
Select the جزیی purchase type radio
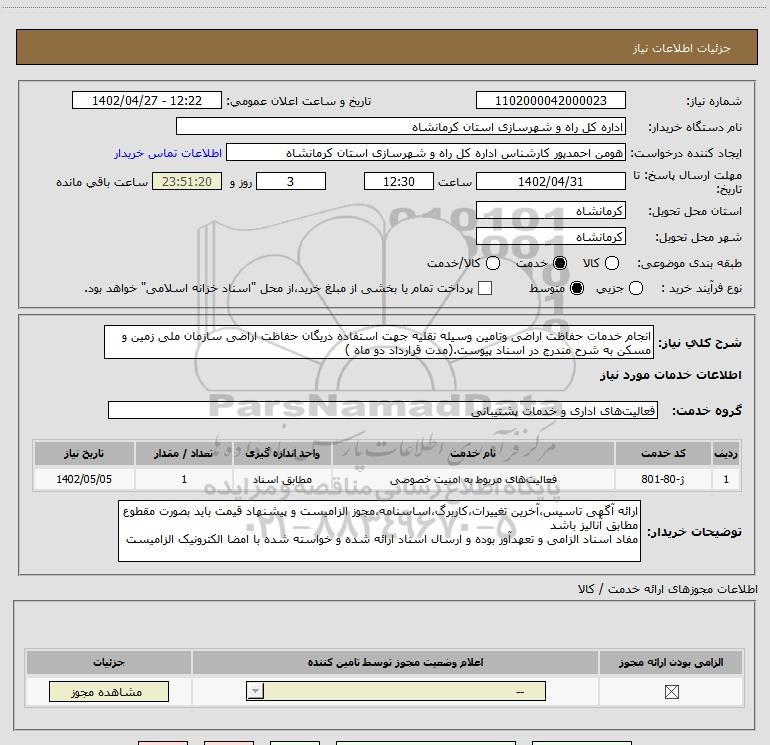pos(635,288)
